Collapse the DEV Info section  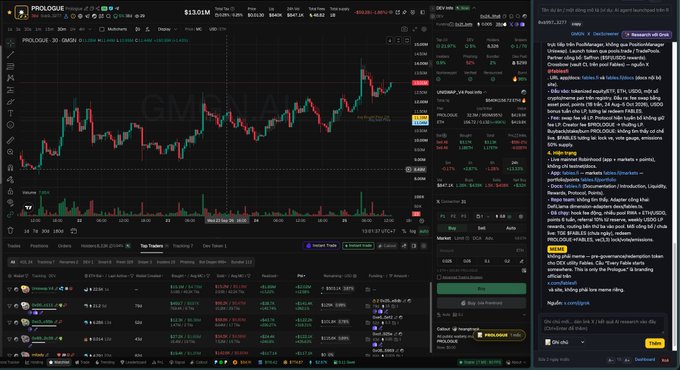[474, 8]
